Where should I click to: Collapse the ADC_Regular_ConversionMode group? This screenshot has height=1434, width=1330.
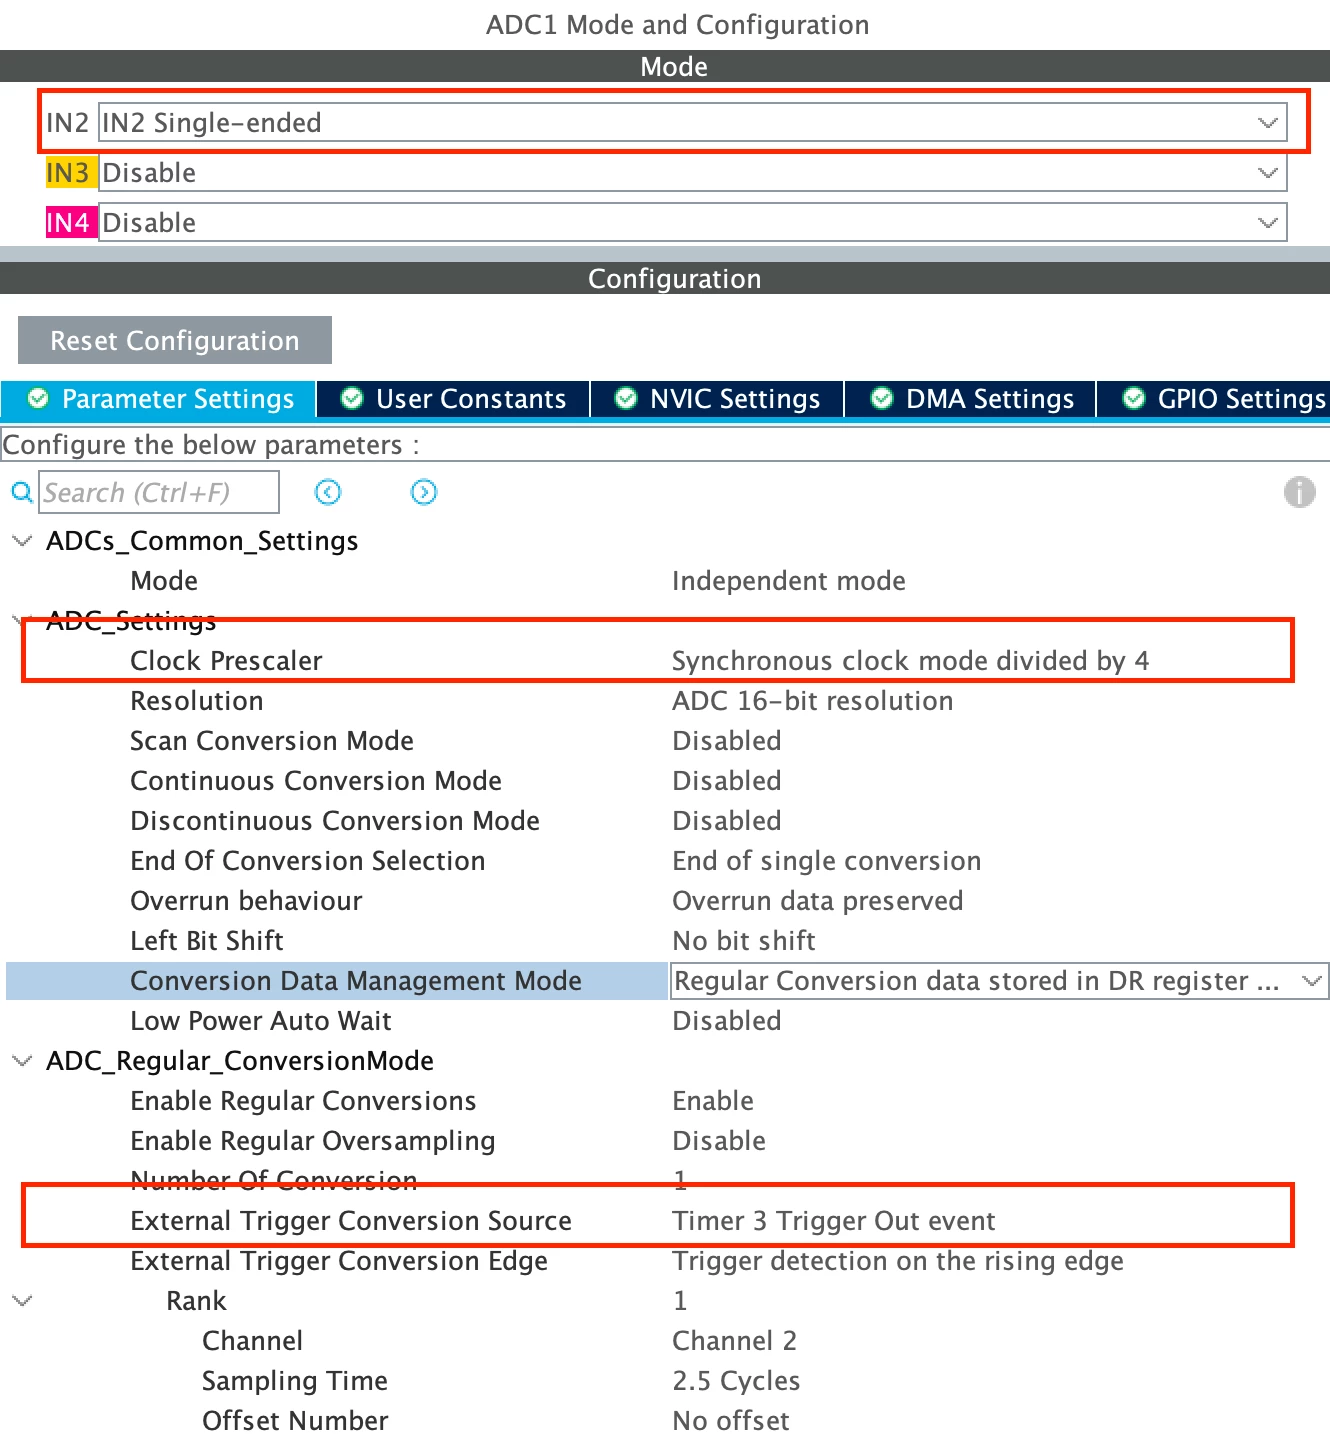click(x=21, y=1061)
